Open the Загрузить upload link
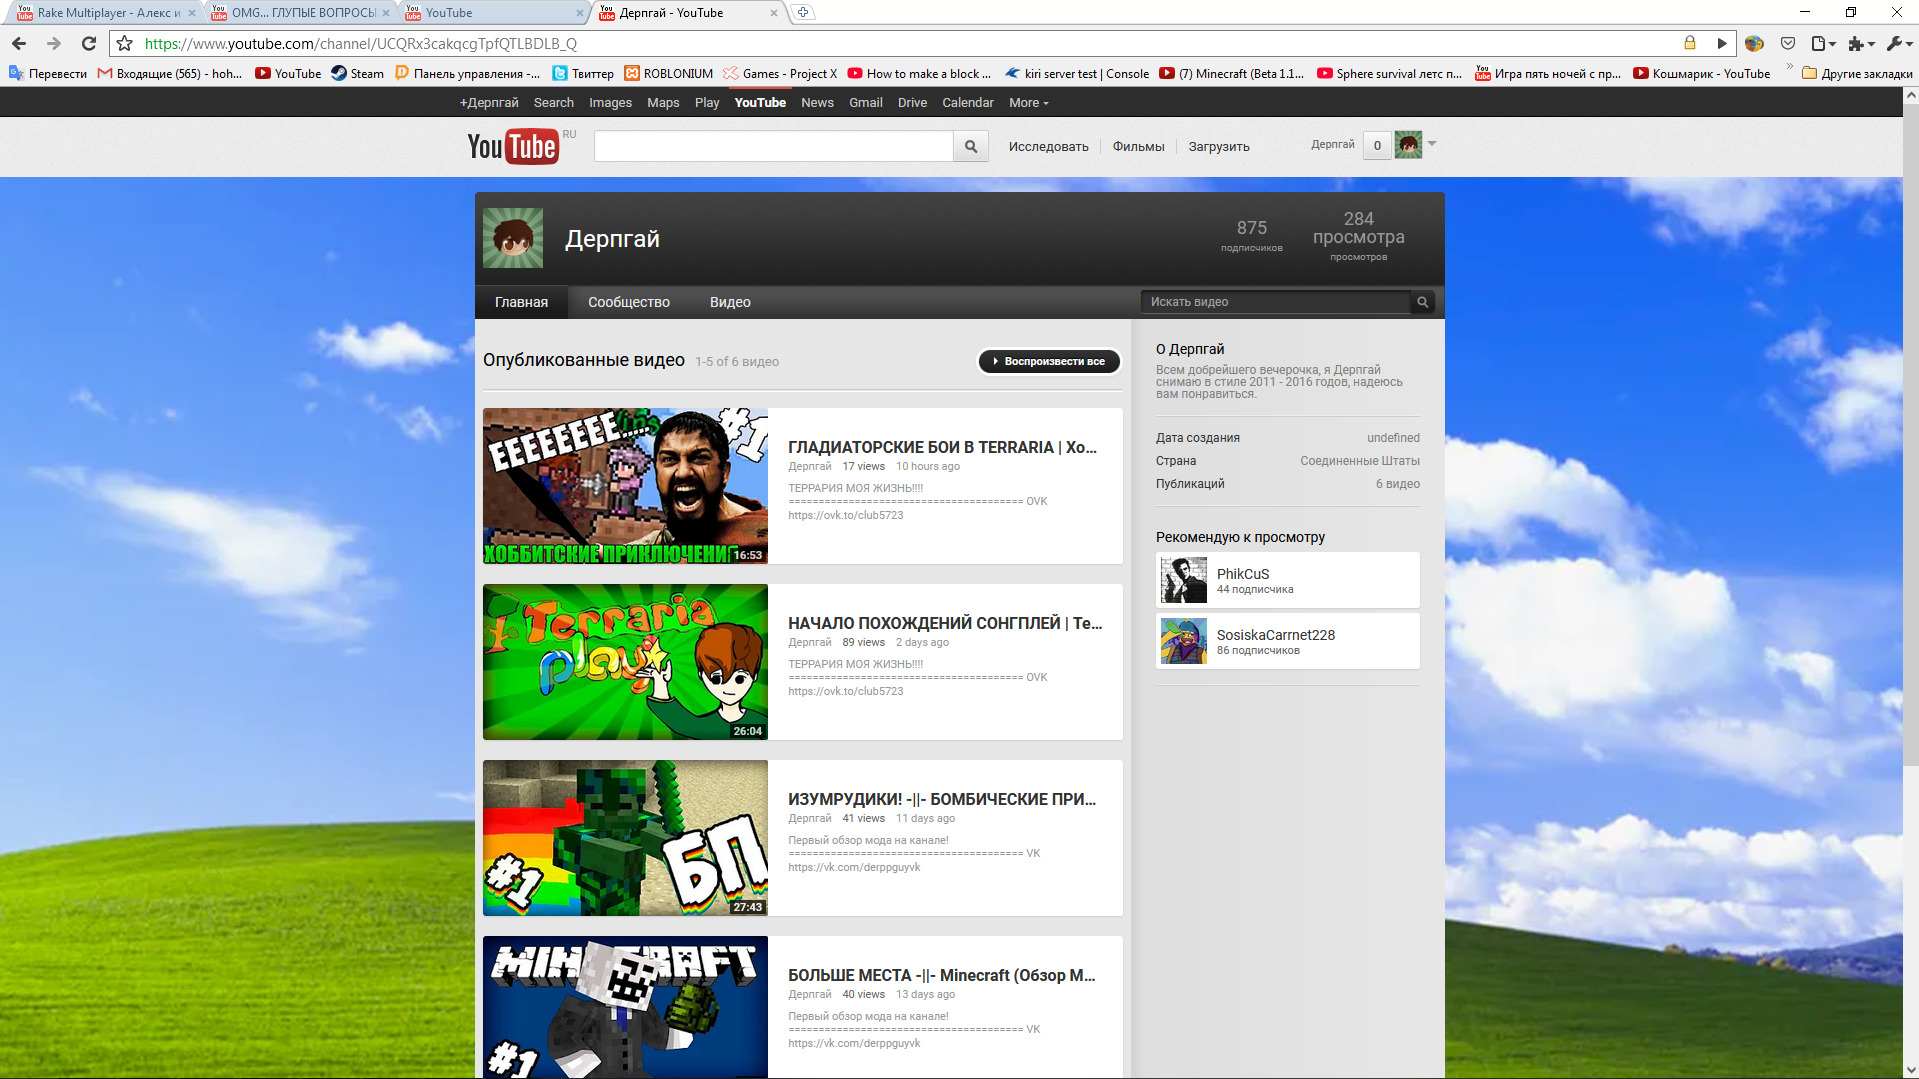 point(1218,146)
